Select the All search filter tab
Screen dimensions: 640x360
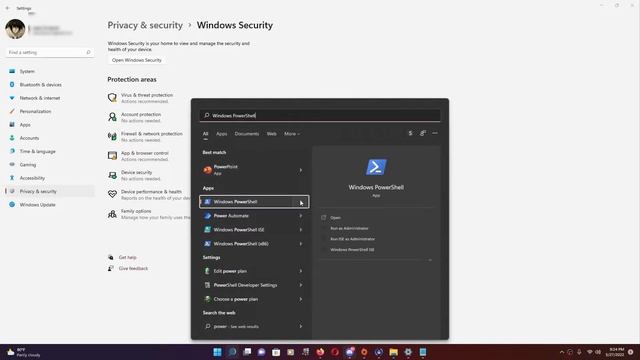[x=205, y=134]
